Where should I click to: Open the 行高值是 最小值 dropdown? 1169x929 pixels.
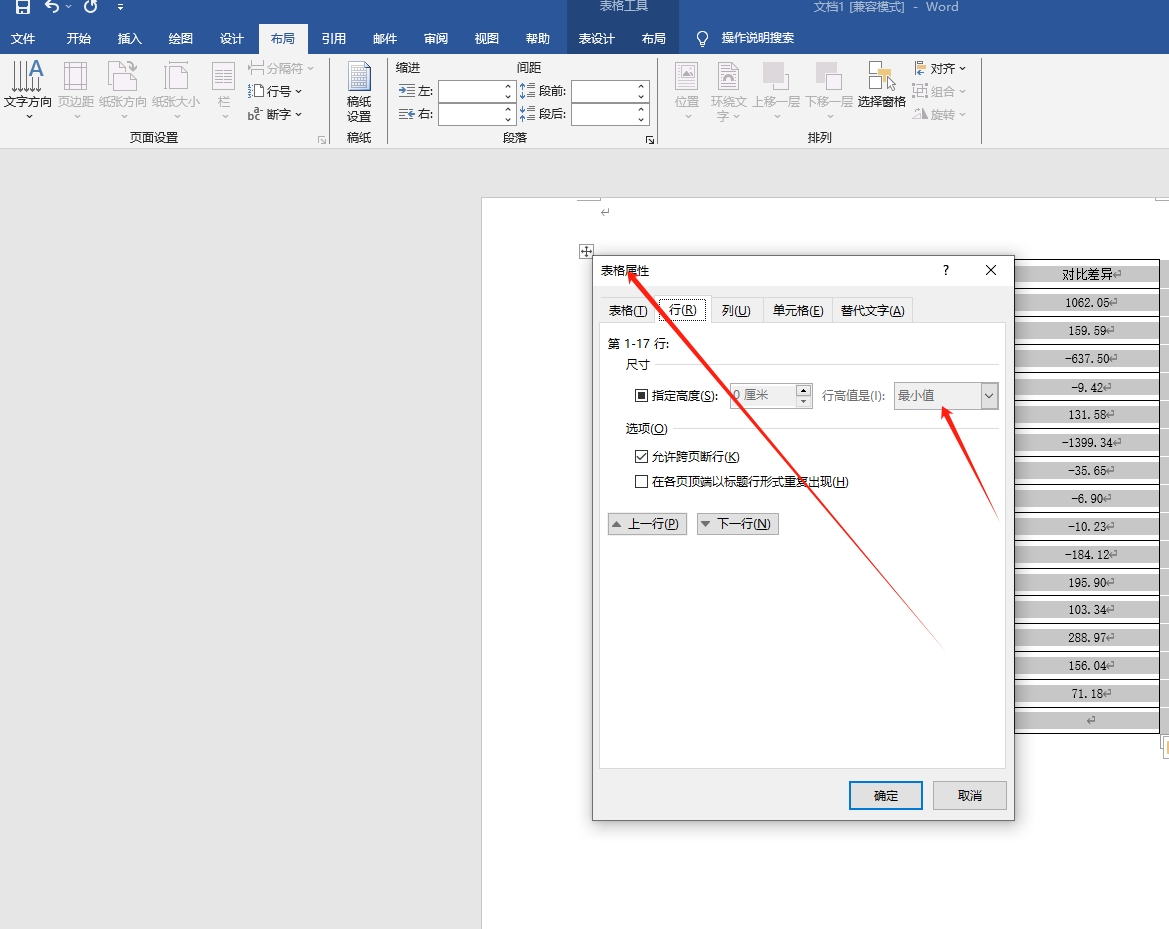(x=945, y=395)
